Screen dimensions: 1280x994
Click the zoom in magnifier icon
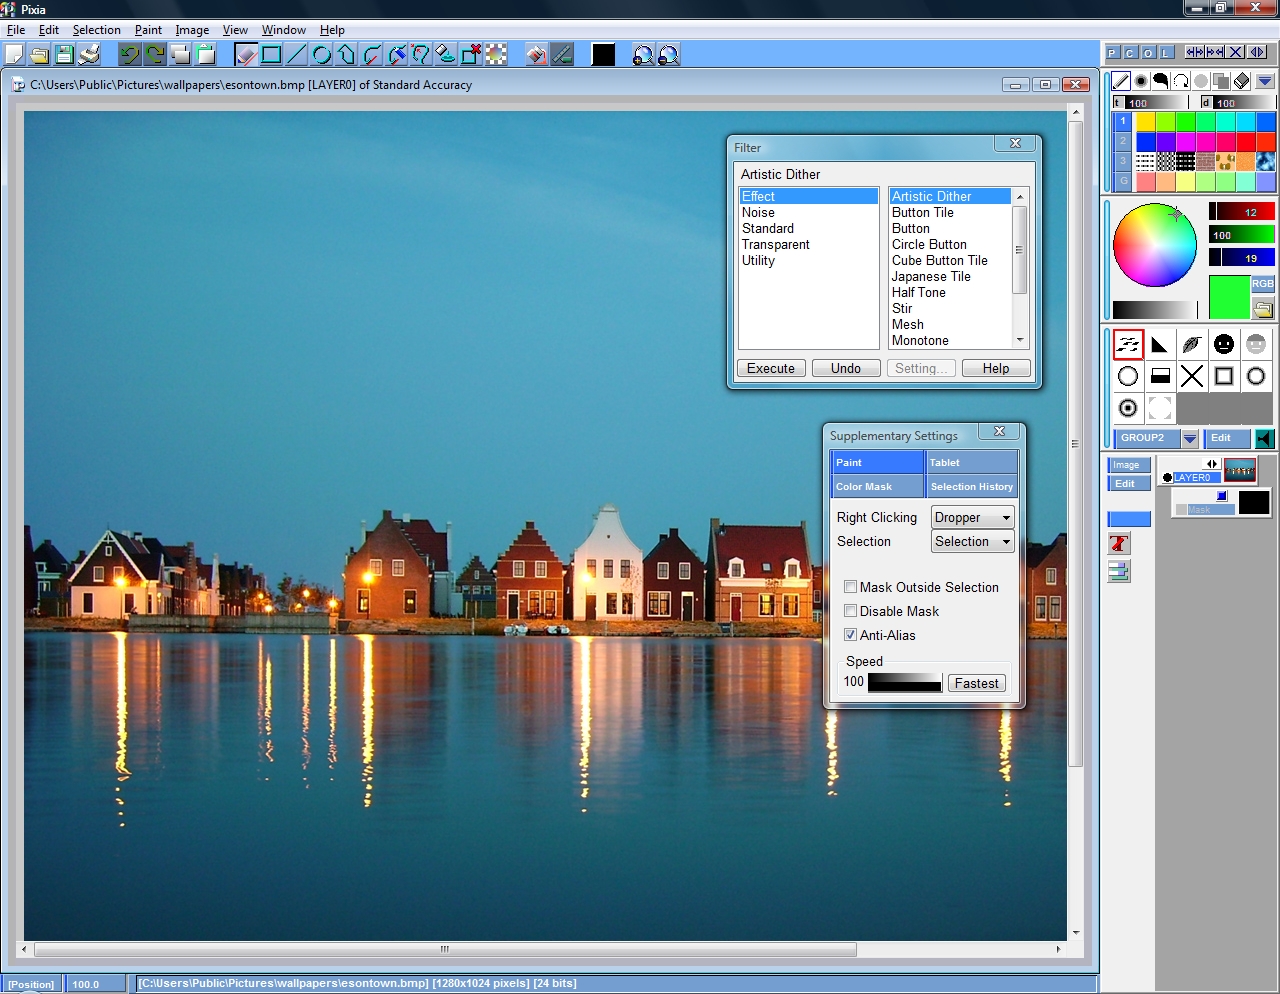click(x=643, y=55)
